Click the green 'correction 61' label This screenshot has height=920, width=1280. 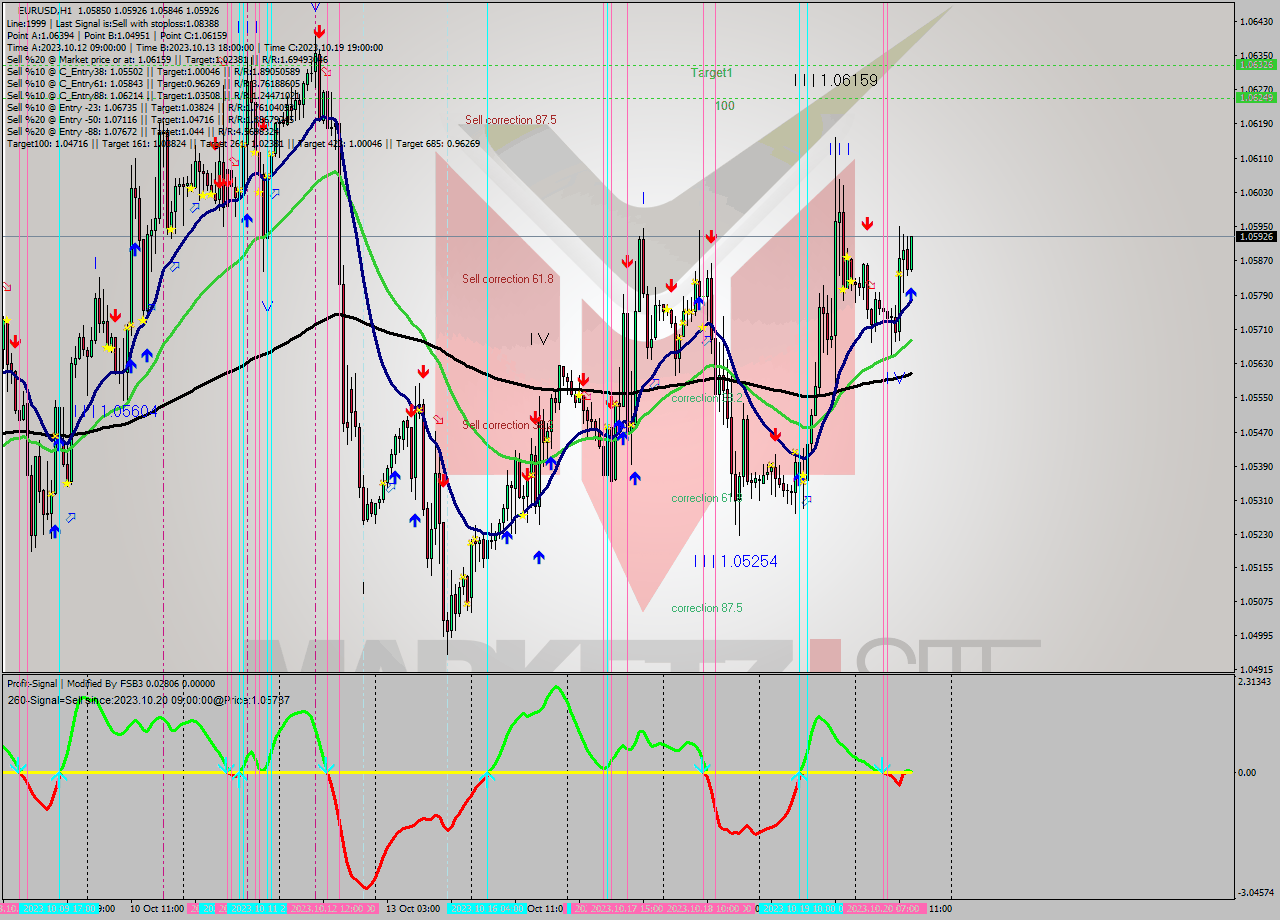[704, 498]
